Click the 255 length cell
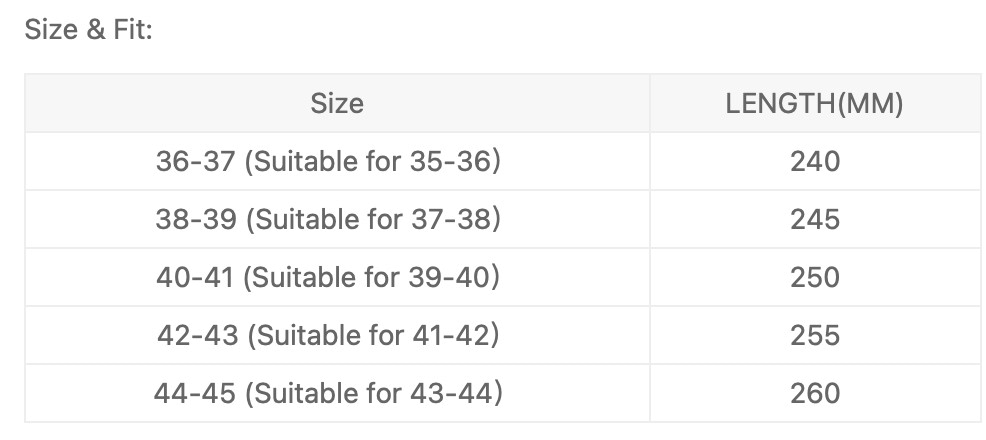Screen dimensions: 986x440 coord(814,335)
